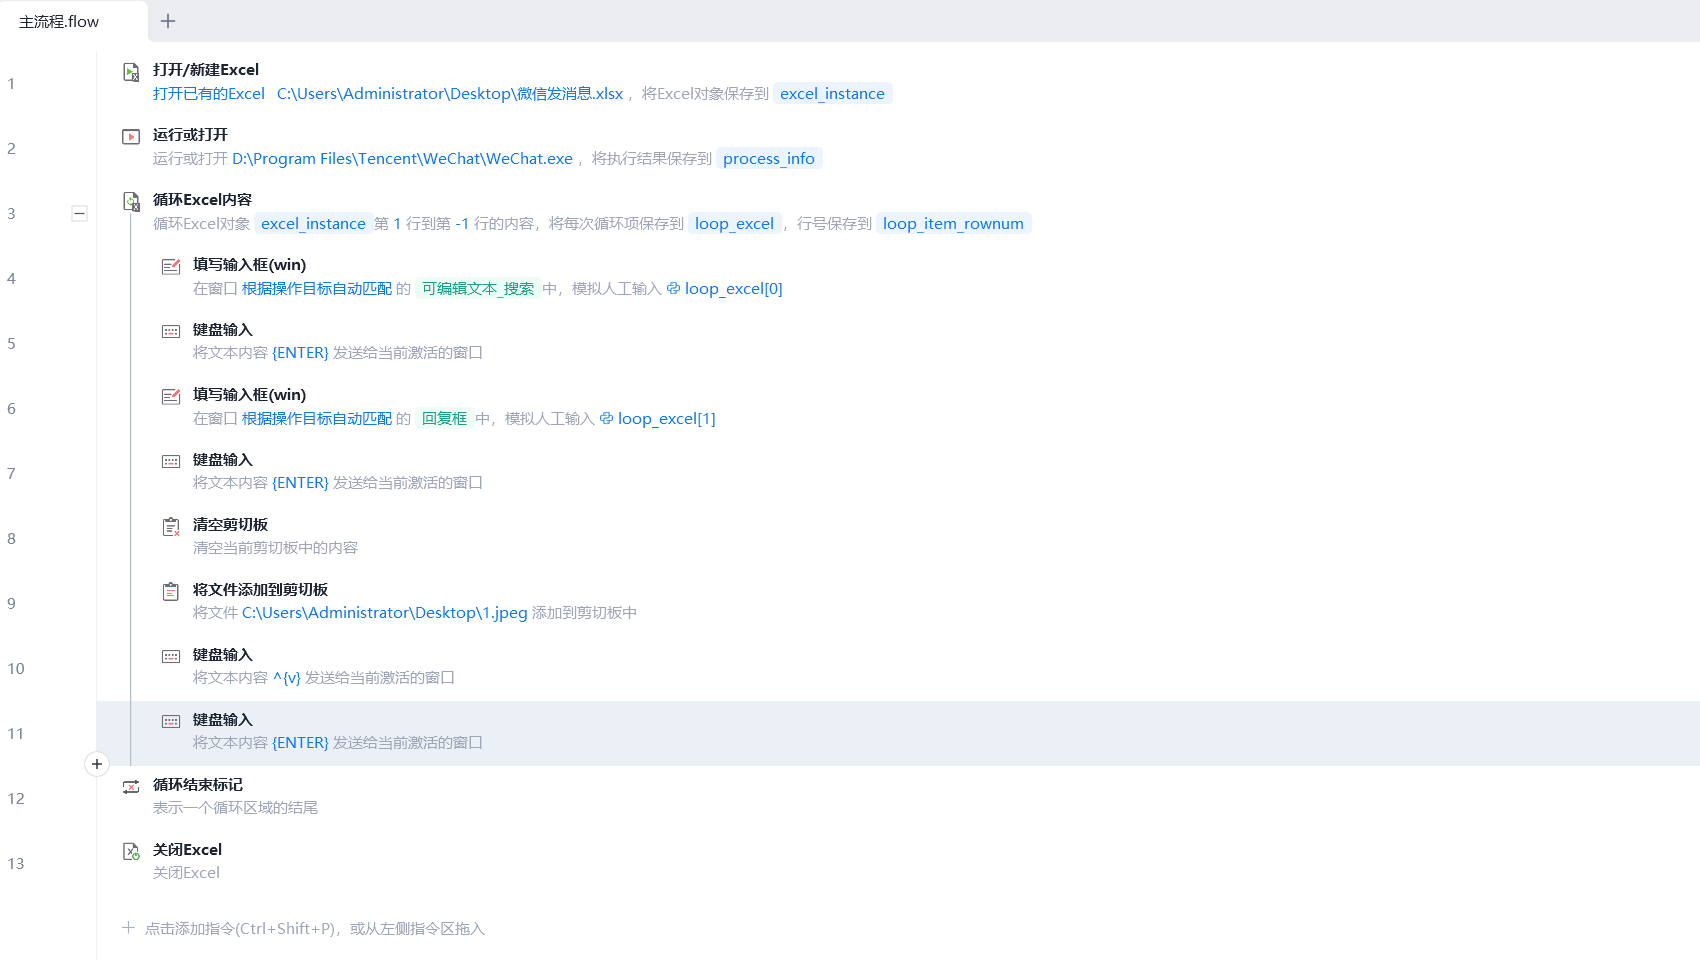
Task: Select the loop_item_rownum variable tag
Action: click(x=953, y=224)
